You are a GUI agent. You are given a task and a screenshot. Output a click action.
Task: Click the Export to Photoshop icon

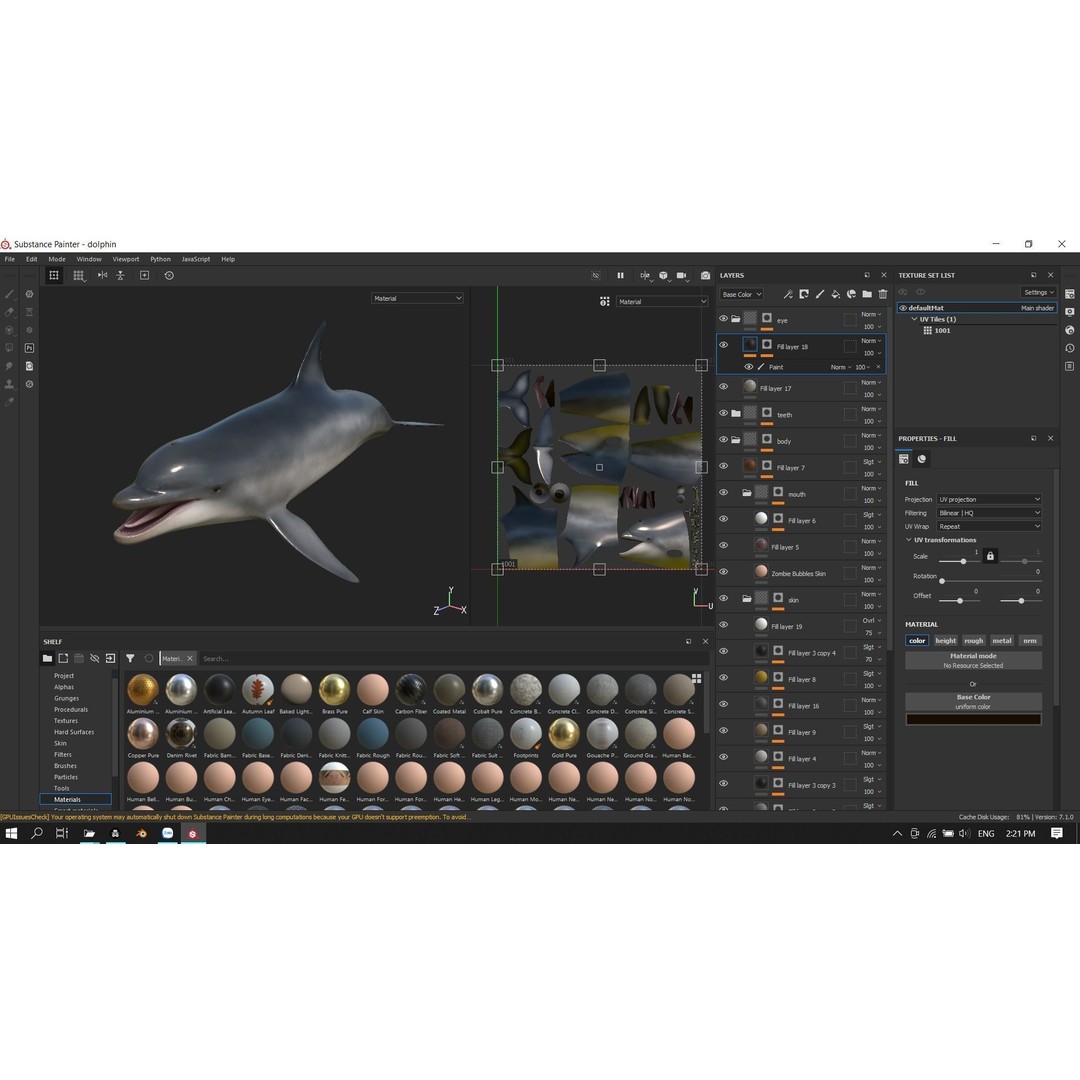tap(30, 348)
